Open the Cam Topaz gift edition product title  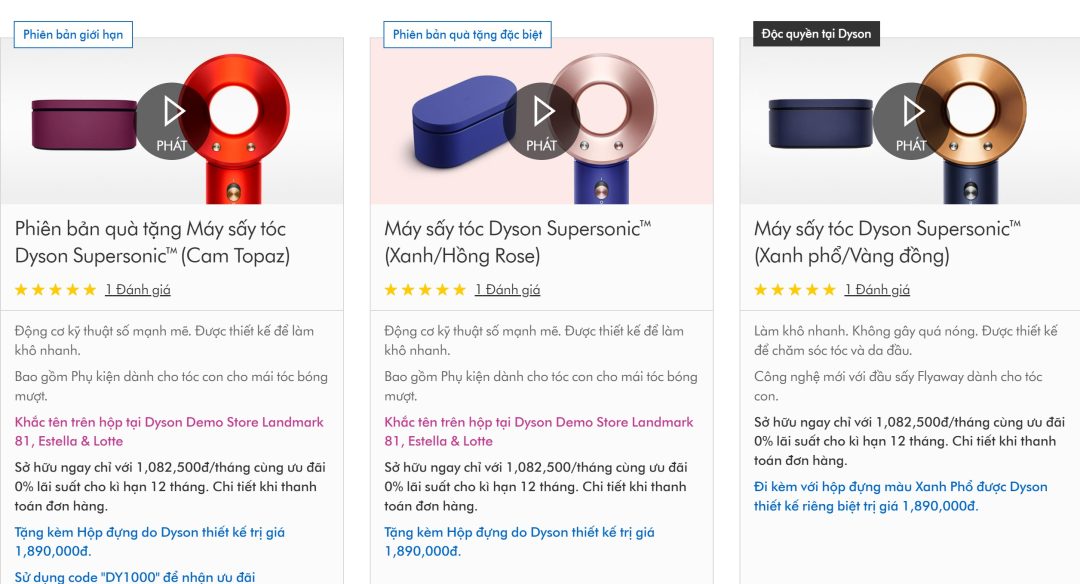click(x=152, y=242)
